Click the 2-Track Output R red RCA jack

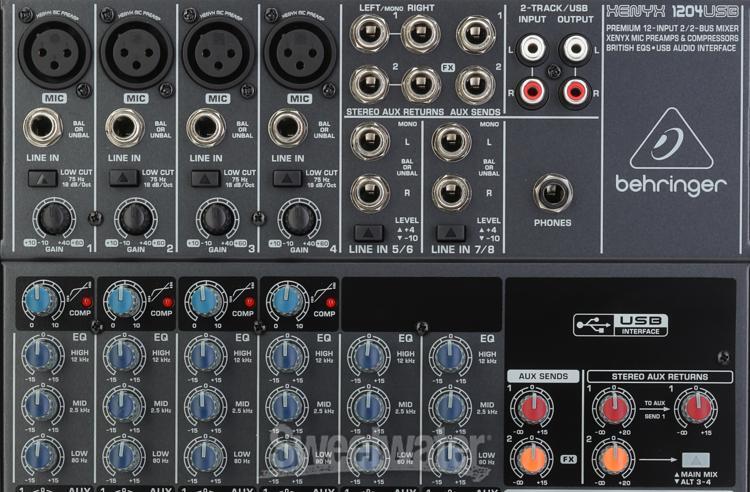(x=575, y=91)
